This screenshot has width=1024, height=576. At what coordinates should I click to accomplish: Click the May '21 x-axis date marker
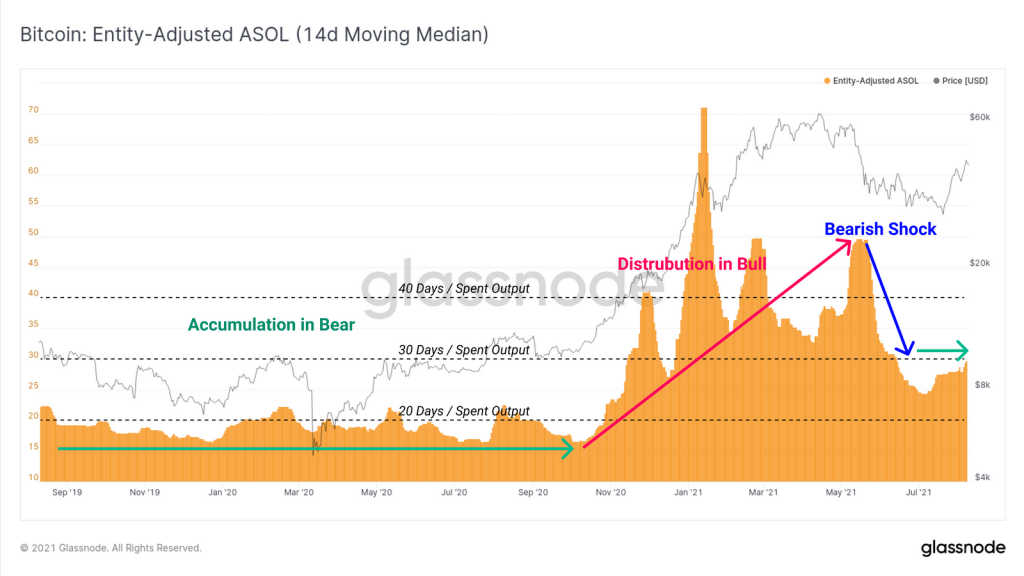coord(840,492)
